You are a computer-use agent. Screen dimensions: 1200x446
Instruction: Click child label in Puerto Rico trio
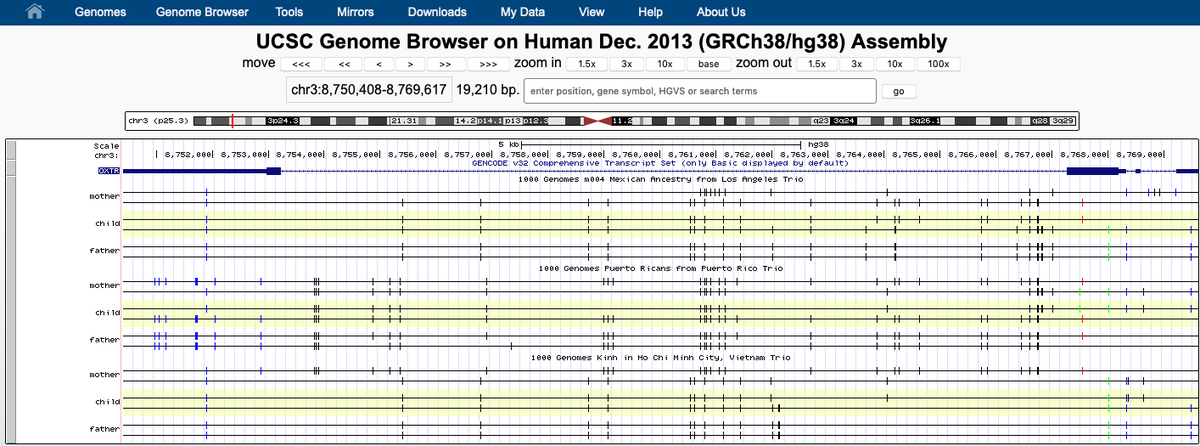107,312
